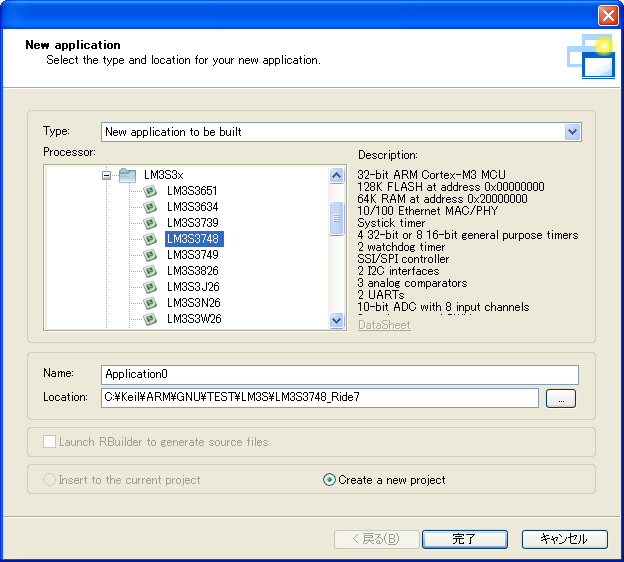Click the chip icon beside LM3S3651

click(x=150, y=191)
